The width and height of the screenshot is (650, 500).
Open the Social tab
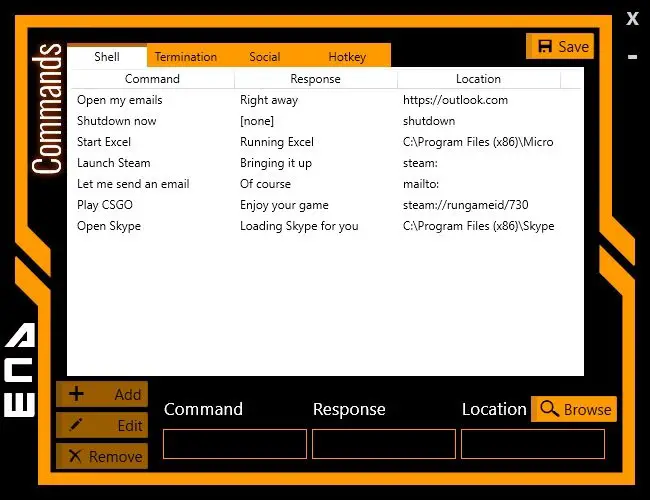click(264, 57)
